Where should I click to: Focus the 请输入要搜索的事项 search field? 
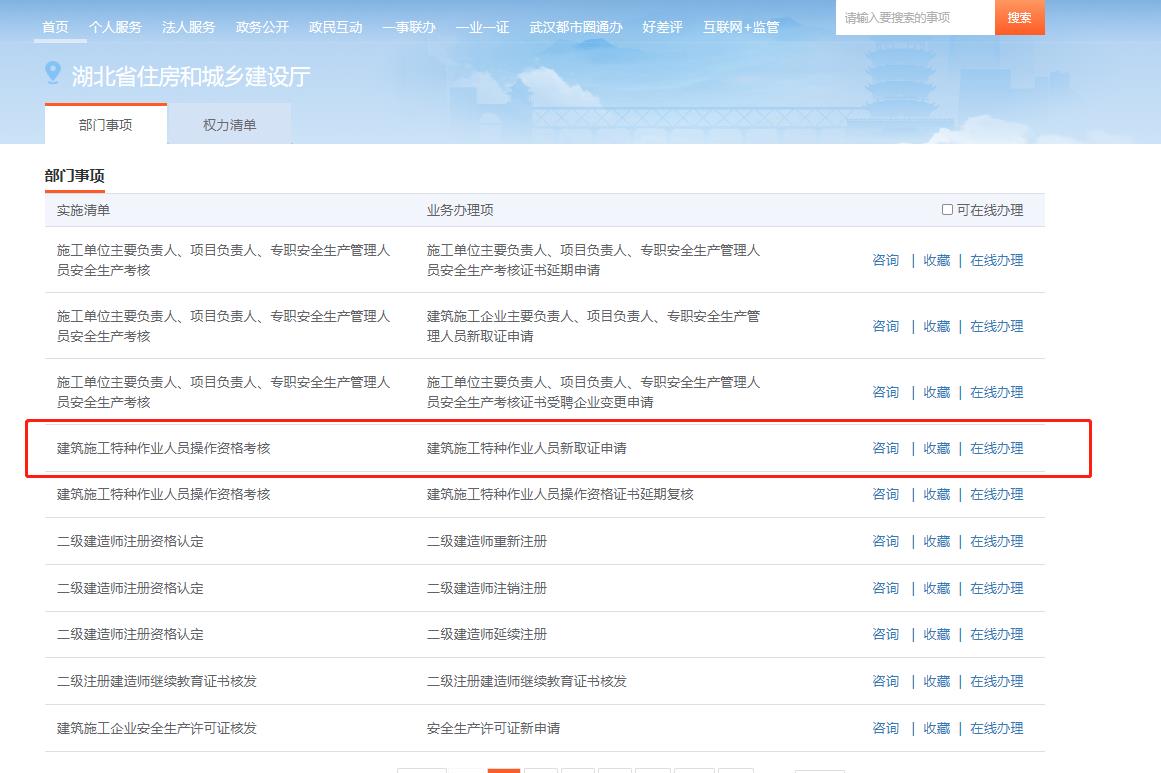click(x=915, y=18)
